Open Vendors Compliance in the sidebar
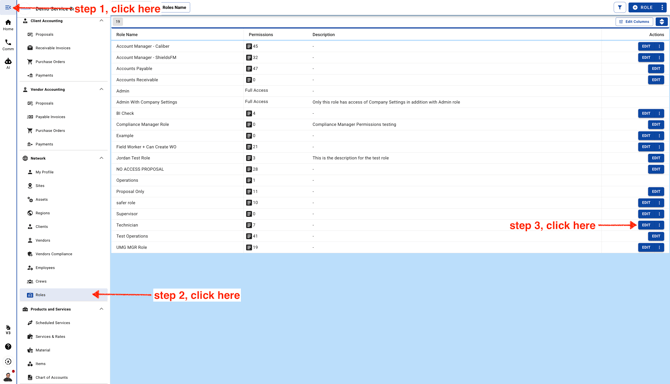670x384 pixels. coord(54,254)
